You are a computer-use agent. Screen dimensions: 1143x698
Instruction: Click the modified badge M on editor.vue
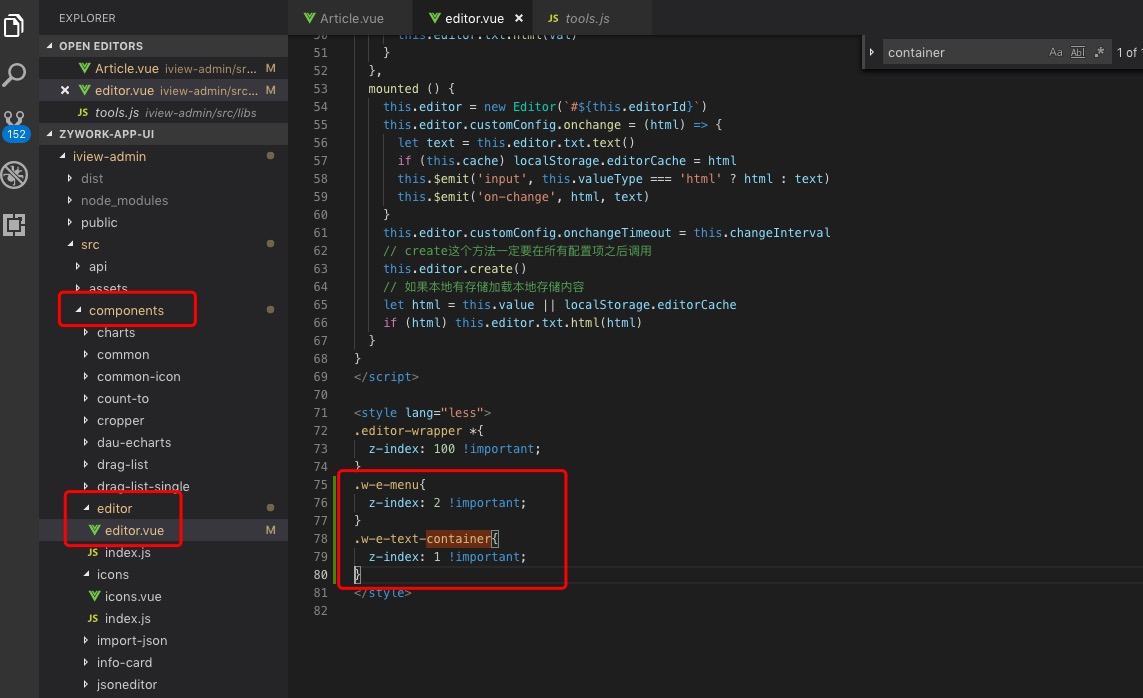coord(270,530)
